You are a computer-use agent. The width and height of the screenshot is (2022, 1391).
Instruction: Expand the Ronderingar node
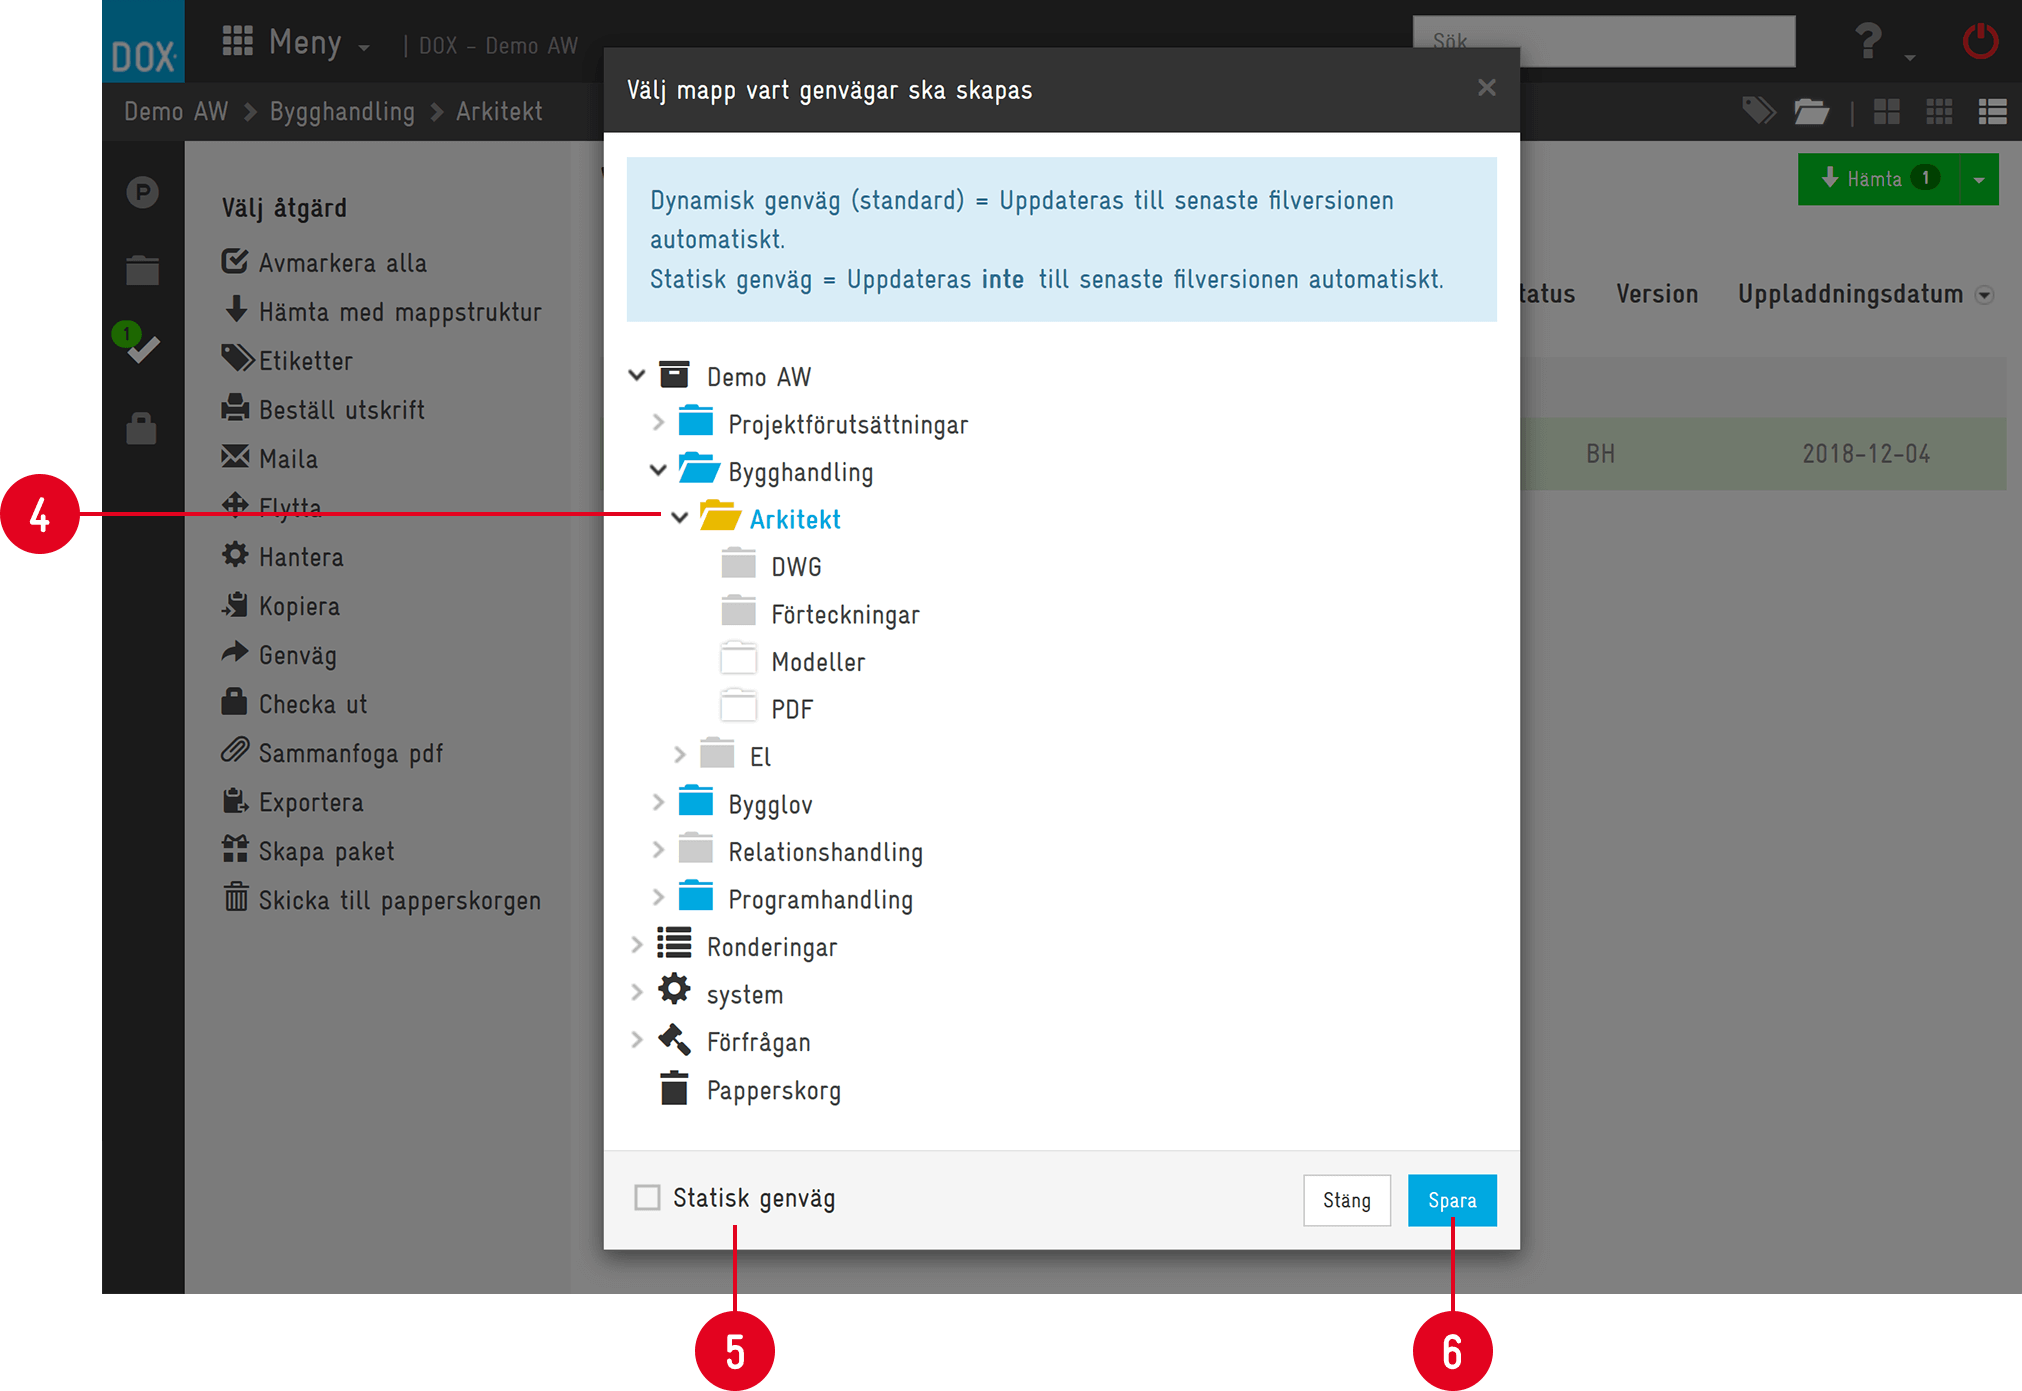coord(636,945)
